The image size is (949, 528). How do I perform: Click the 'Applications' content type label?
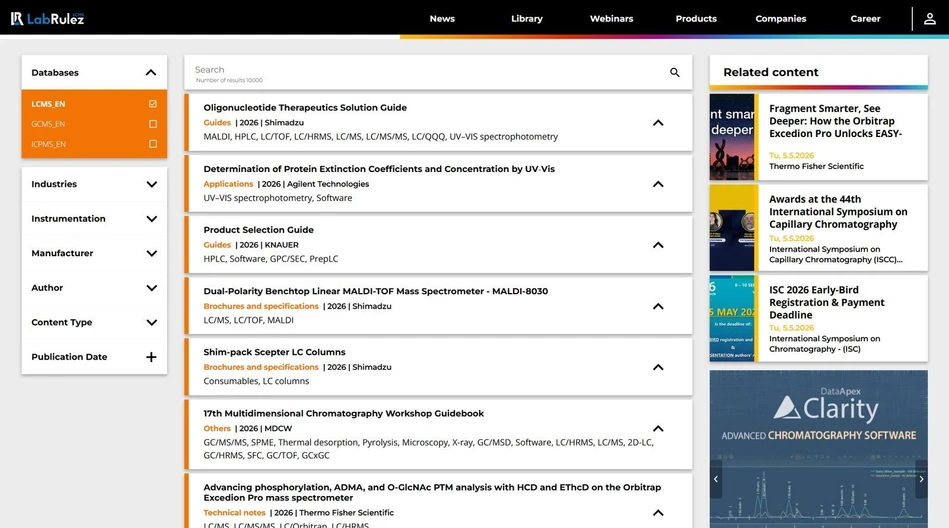coord(228,183)
